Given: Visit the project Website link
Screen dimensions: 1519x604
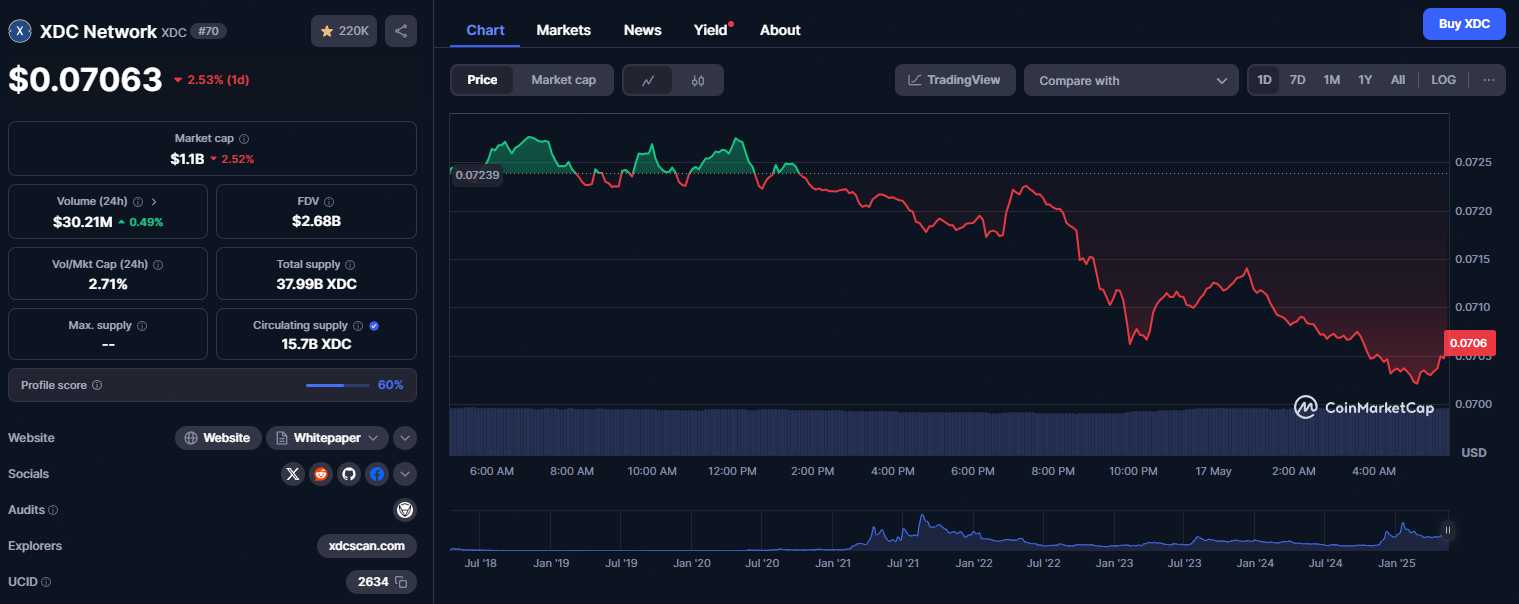Looking at the screenshot, I should [x=218, y=438].
